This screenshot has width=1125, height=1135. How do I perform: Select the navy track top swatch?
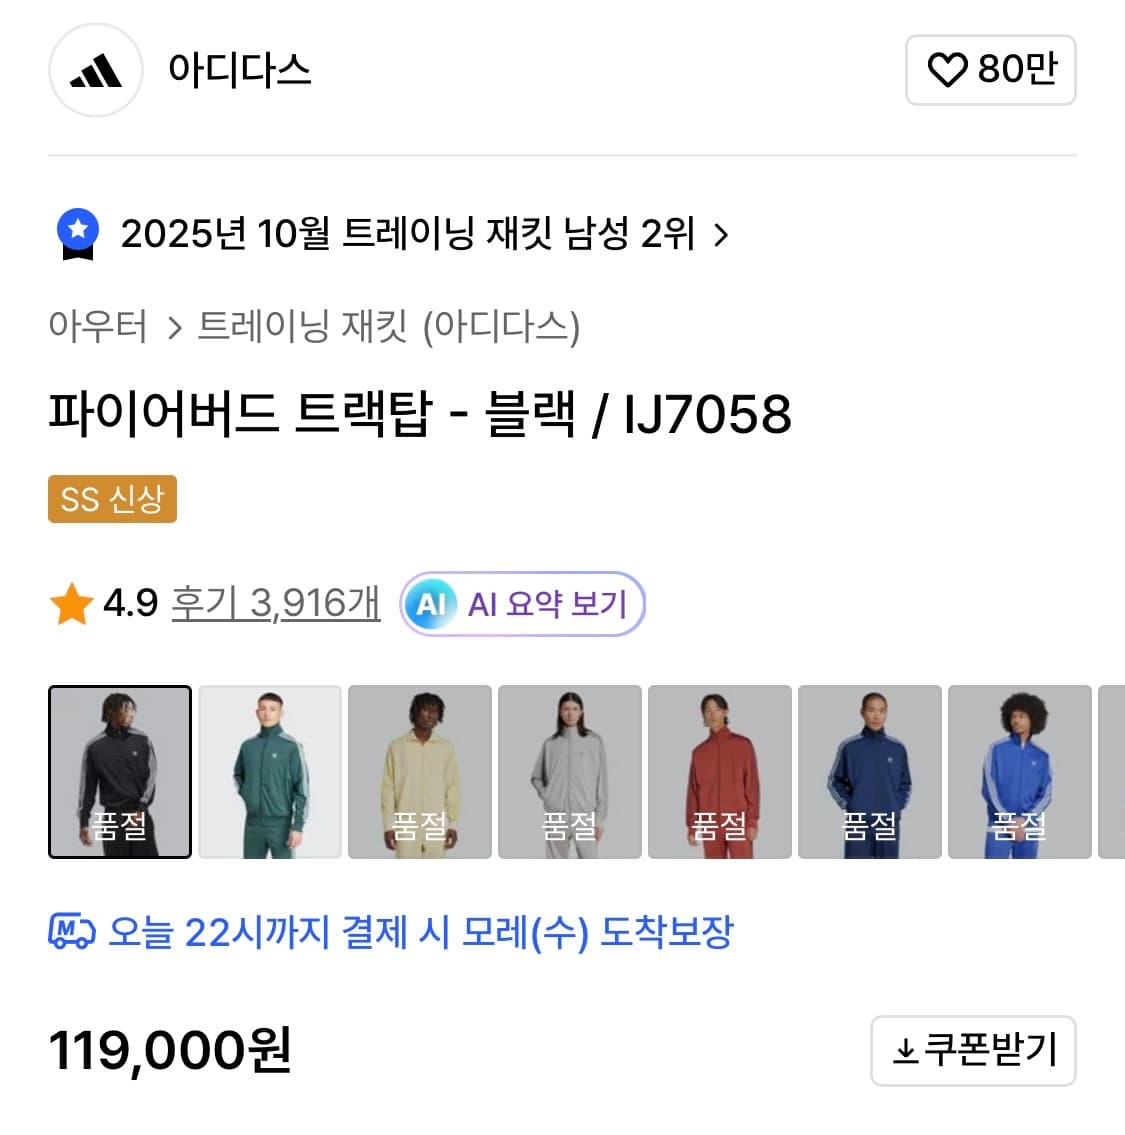click(869, 771)
